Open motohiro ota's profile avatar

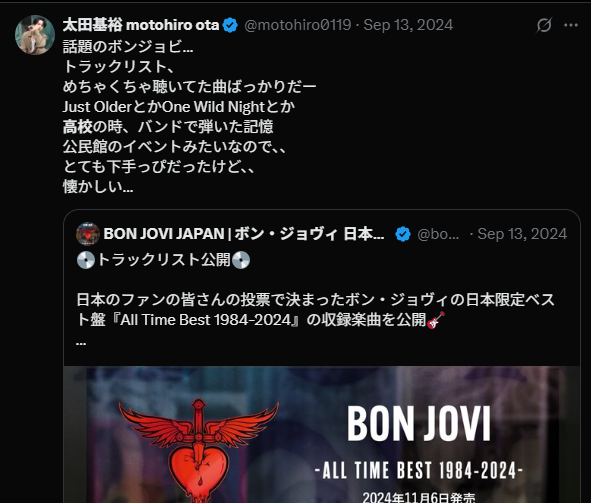pos(35,35)
